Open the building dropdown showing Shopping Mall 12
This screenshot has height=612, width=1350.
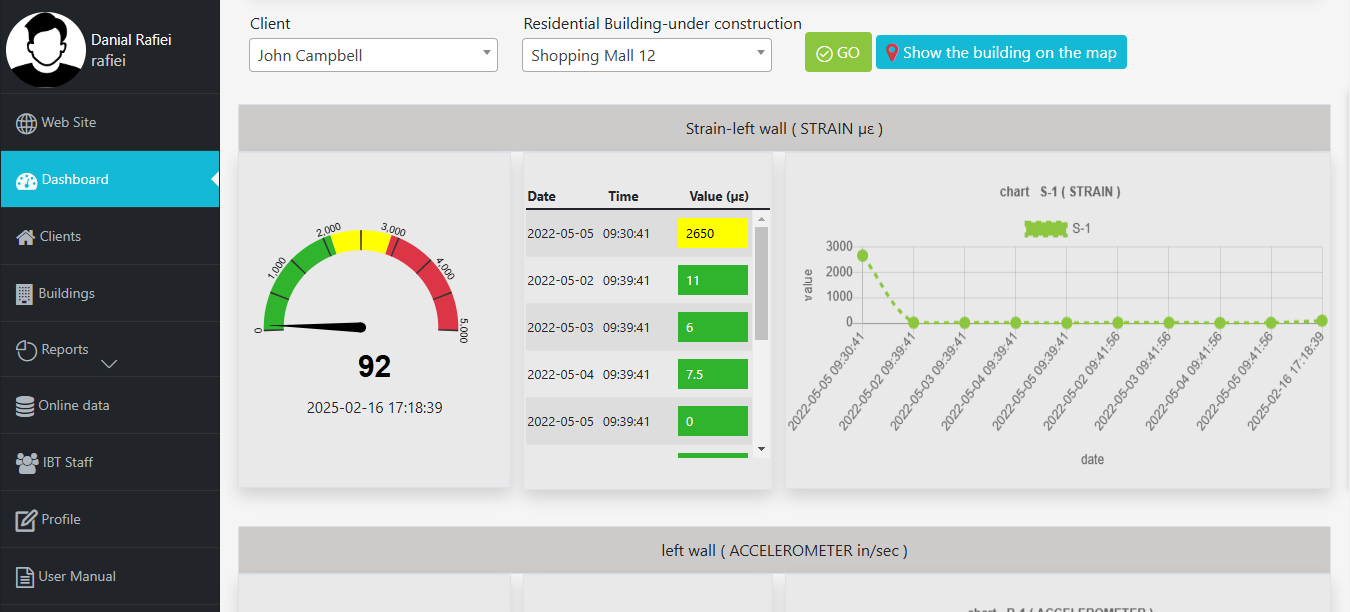(x=646, y=55)
